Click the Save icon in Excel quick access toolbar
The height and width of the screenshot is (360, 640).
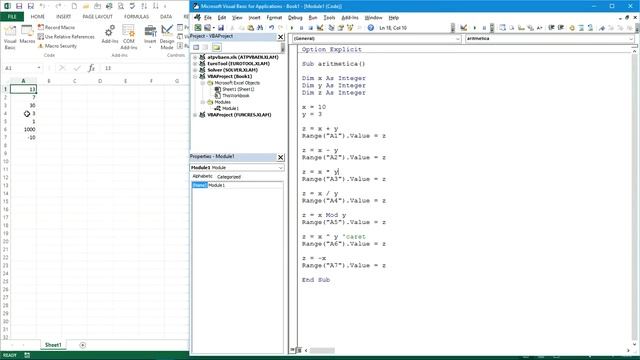pyautogui.click(x=19, y=6)
